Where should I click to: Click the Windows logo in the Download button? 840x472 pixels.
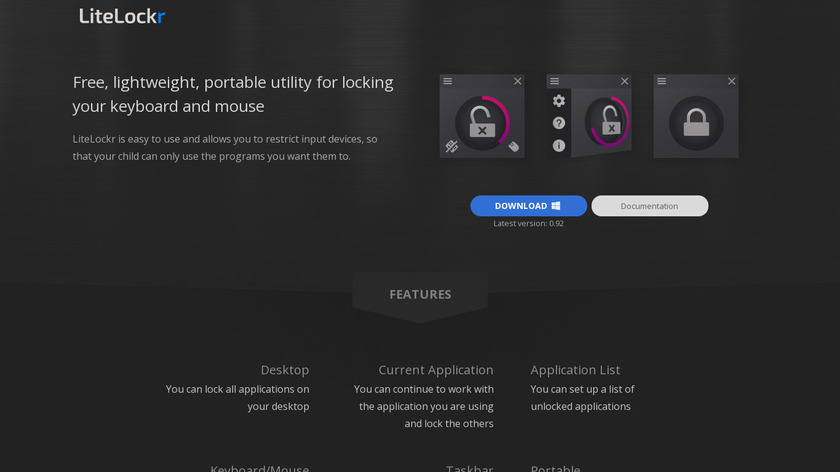[556, 206]
